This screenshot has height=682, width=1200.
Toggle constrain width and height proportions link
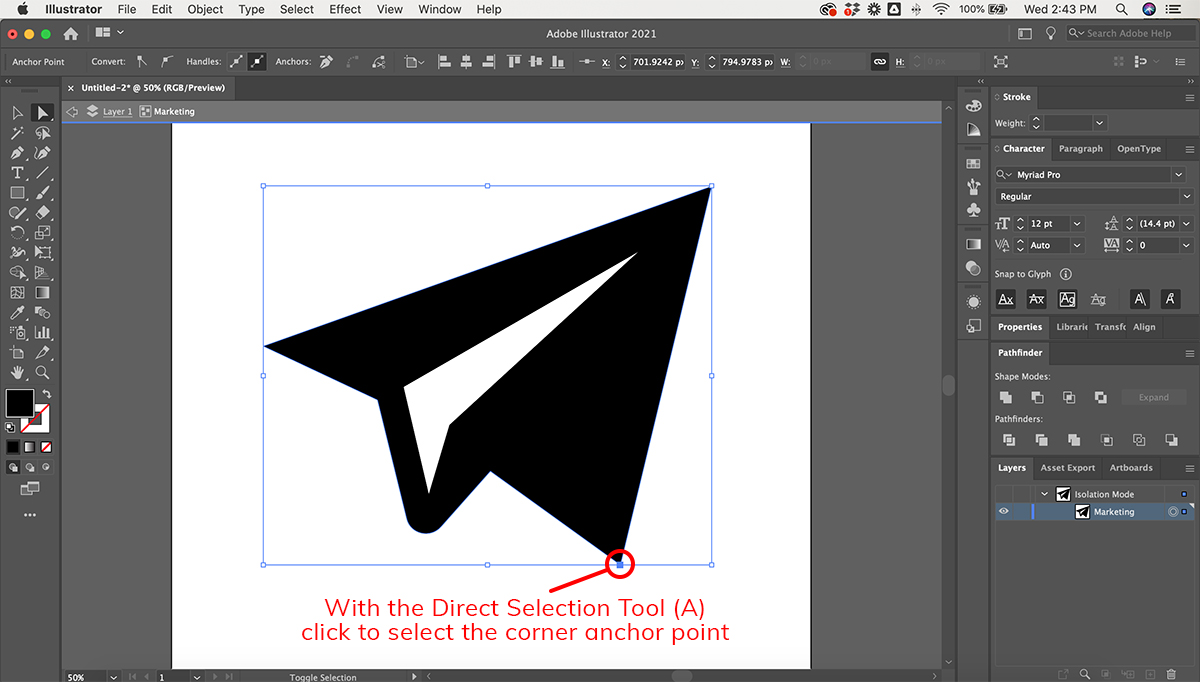point(879,62)
